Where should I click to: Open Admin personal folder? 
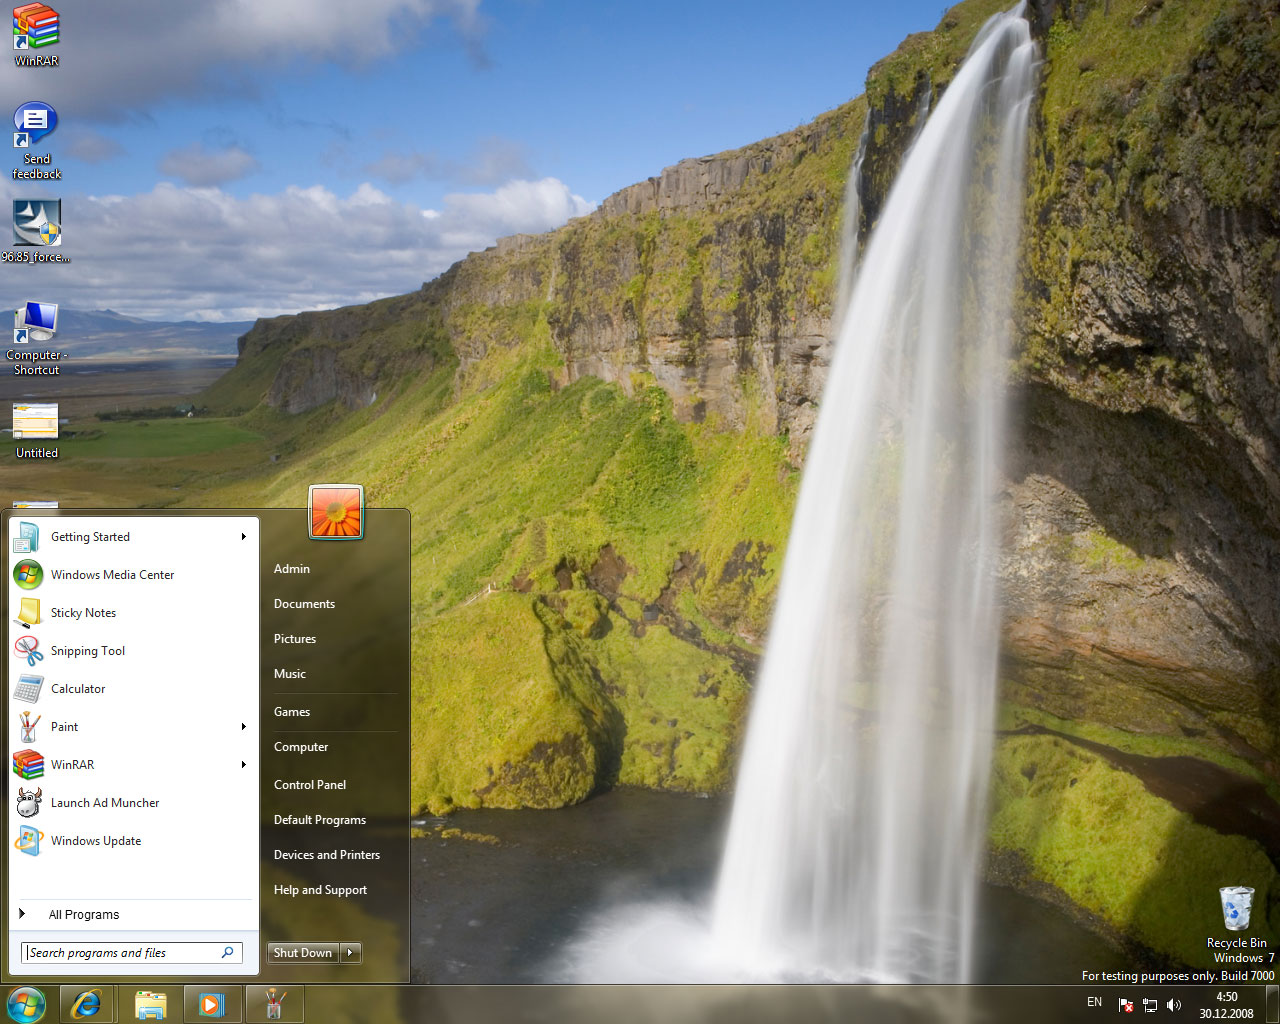[292, 569]
